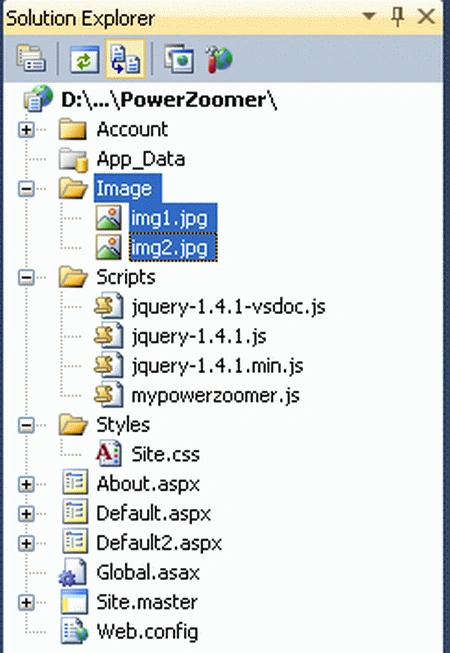Click the App_Data folder icon
The width and height of the screenshot is (450, 653).
(x=73, y=160)
